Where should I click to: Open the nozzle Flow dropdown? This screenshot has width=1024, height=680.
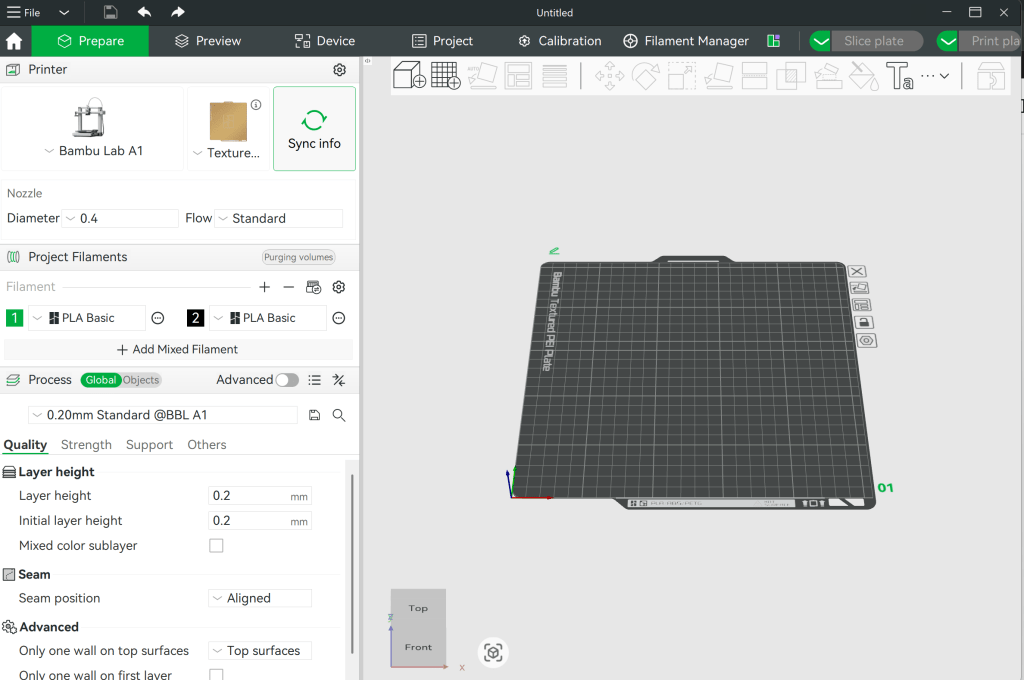click(279, 218)
